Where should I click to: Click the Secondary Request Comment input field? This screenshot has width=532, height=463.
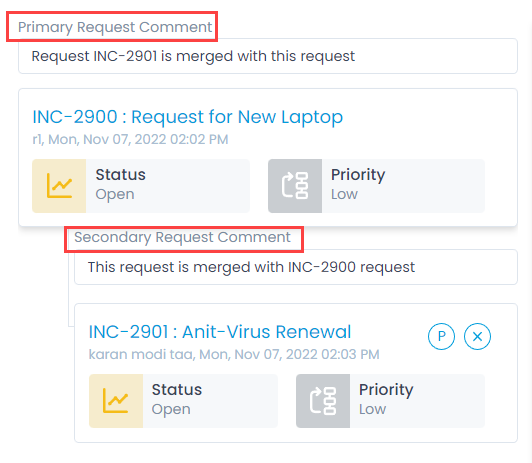tap(296, 267)
